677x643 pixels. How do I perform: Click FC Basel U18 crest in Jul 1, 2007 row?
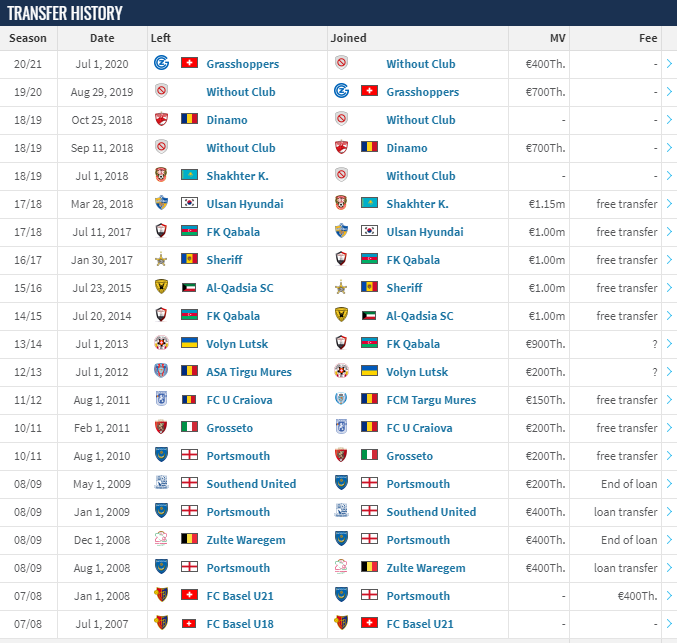(x=161, y=623)
